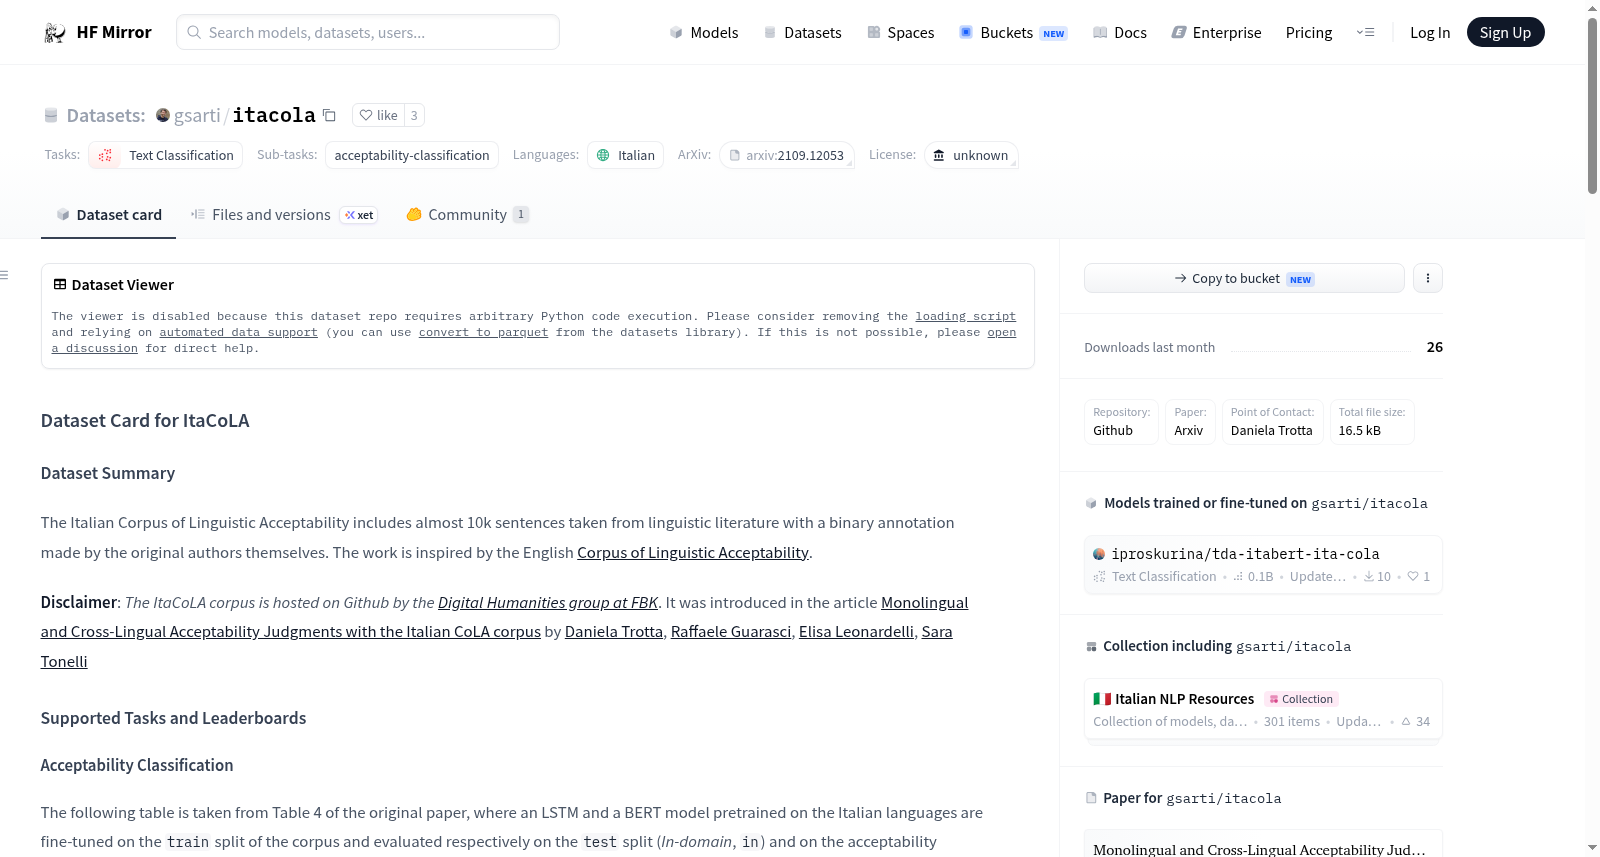Focus the search models, datasets, users field
This screenshot has width=1600, height=857.
pyautogui.click(x=368, y=32)
